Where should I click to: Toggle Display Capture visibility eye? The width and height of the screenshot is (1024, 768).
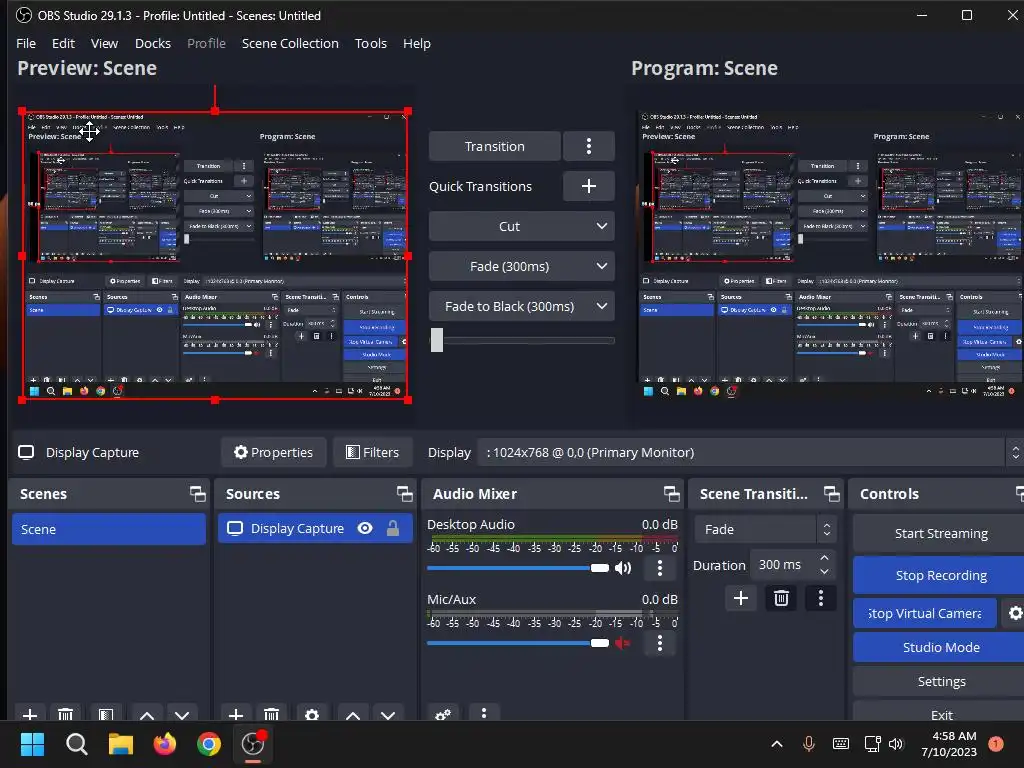click(x=365, y=528)
